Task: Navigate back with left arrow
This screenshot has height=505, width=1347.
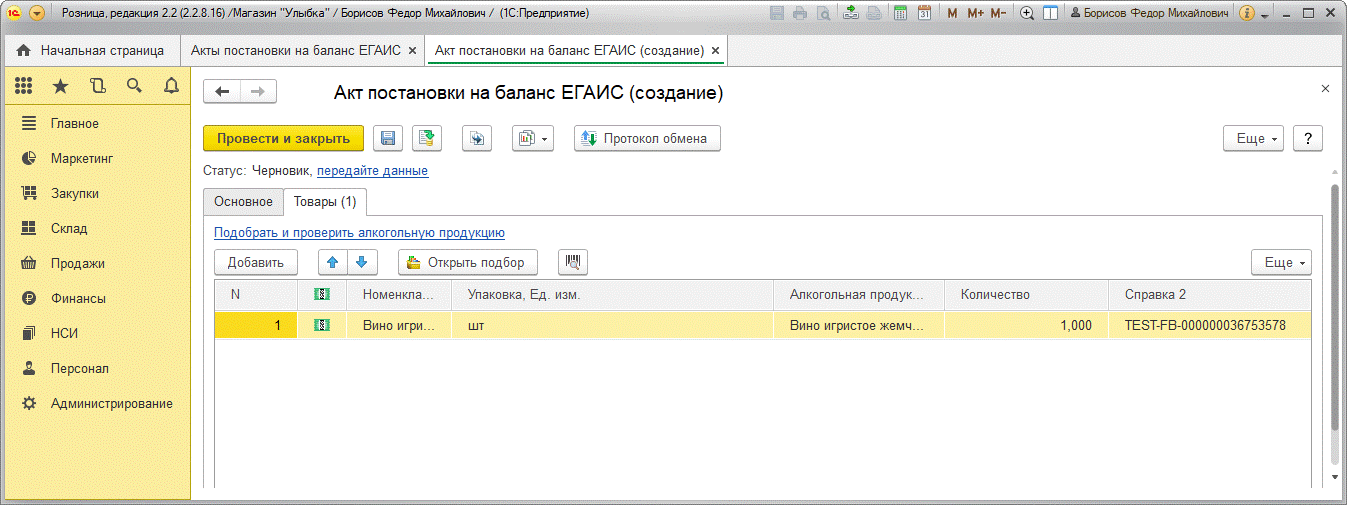Action: click(x=222, y=92)
